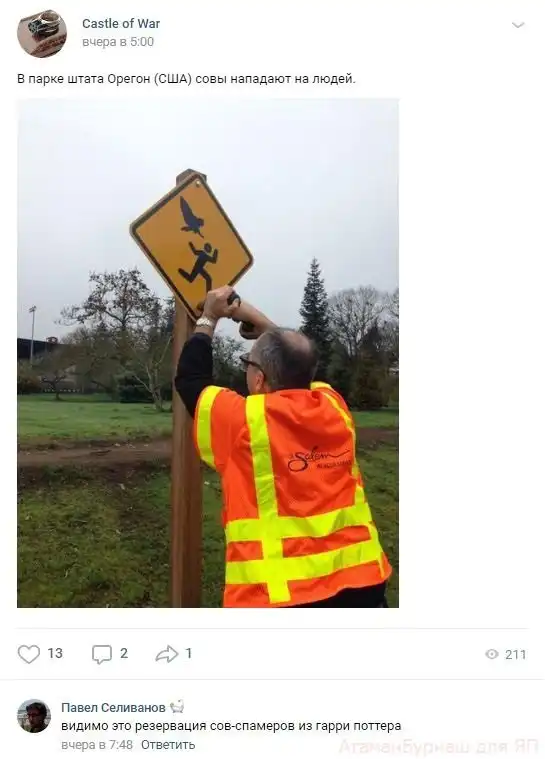
Task: Open Castle of War community page
Action: (x=121, y=23)
